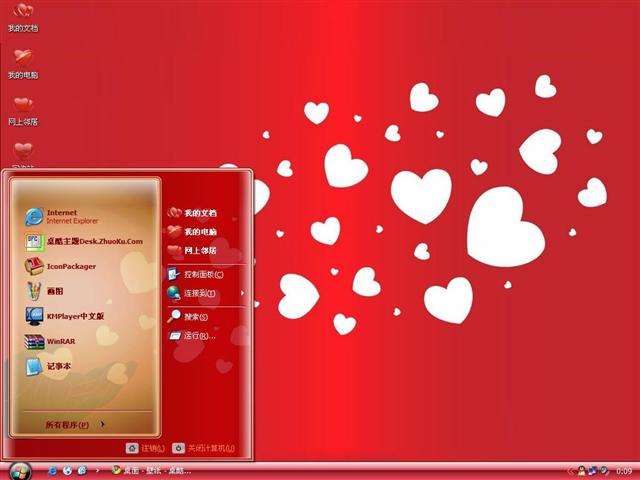This screenshot has width=640, height=480.
Task: Click the taskbar clock showing 0:09
Action: pyautogui.click(x=624, y=471)
